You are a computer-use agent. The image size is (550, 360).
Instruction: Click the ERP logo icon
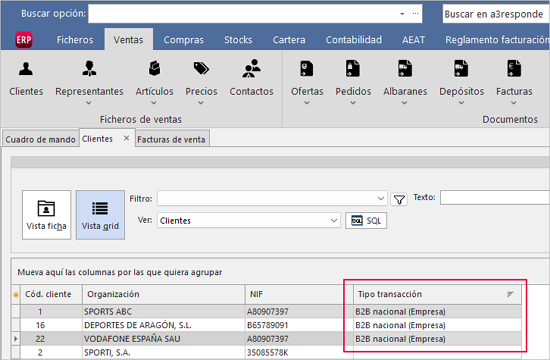24,40
